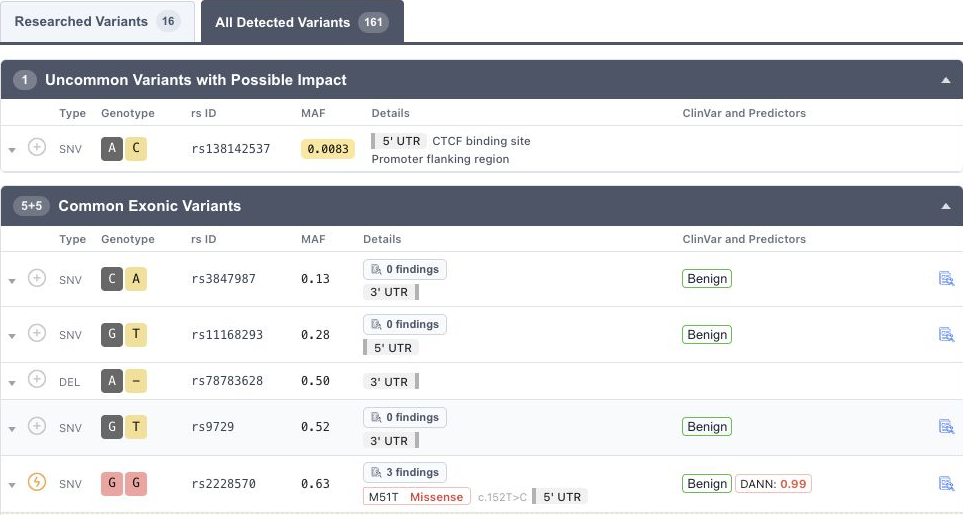
Task: Click the 0.0083 MAF badge
Action: click(x=328, y=149)
